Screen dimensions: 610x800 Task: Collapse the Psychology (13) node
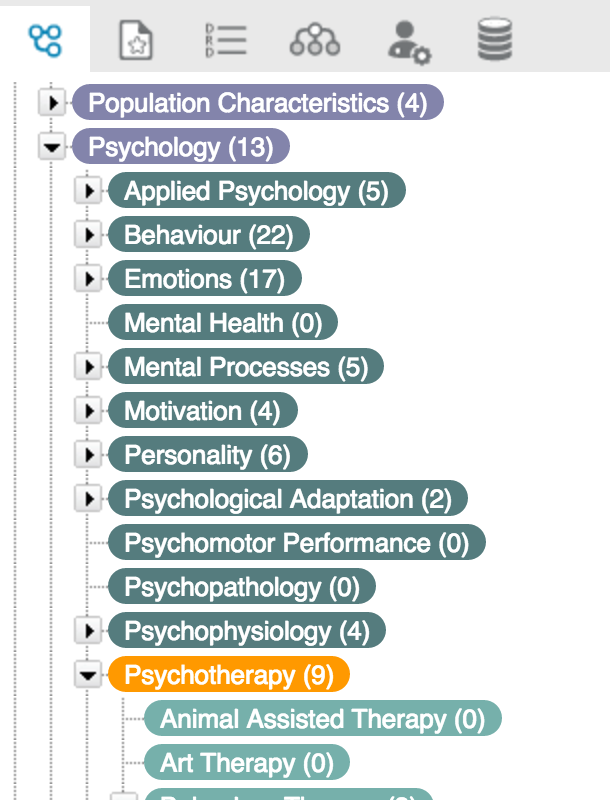pos(52,147)
